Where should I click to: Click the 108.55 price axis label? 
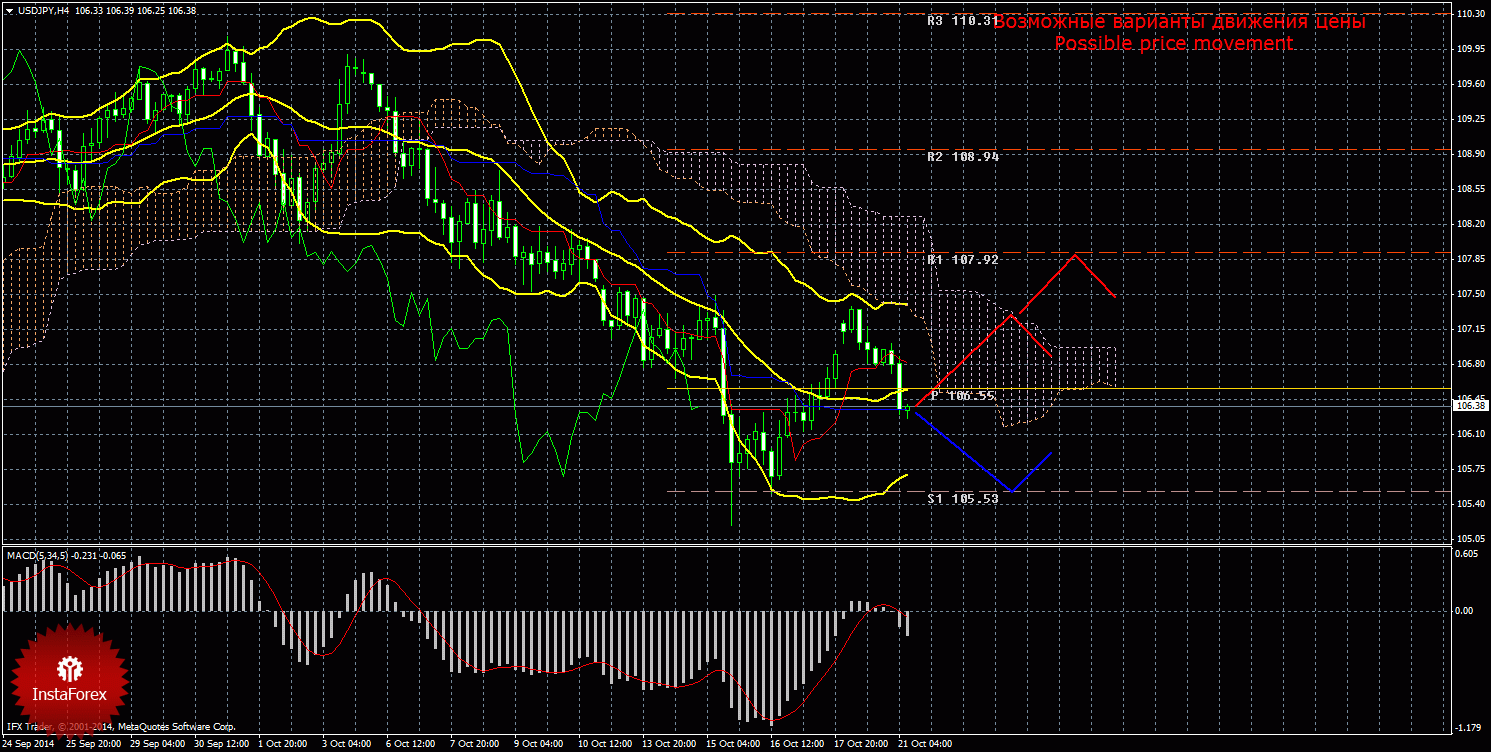click(x=1470, y=189)
